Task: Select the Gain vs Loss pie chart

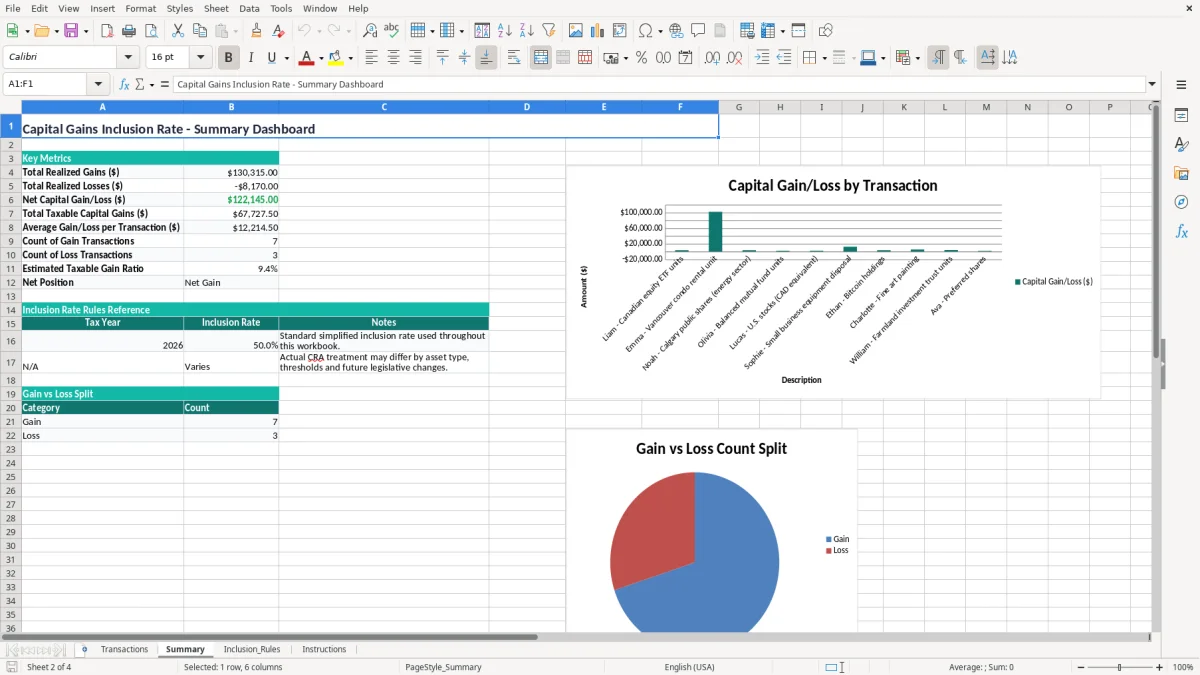Action: point(711,532)
